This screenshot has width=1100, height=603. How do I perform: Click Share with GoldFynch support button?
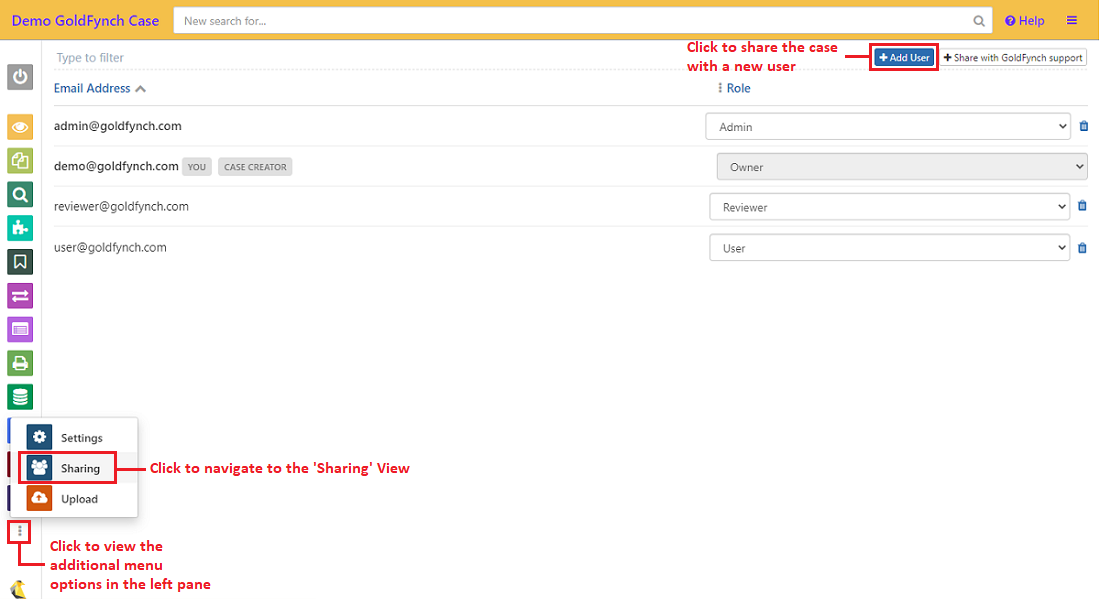pos(1012,58)
